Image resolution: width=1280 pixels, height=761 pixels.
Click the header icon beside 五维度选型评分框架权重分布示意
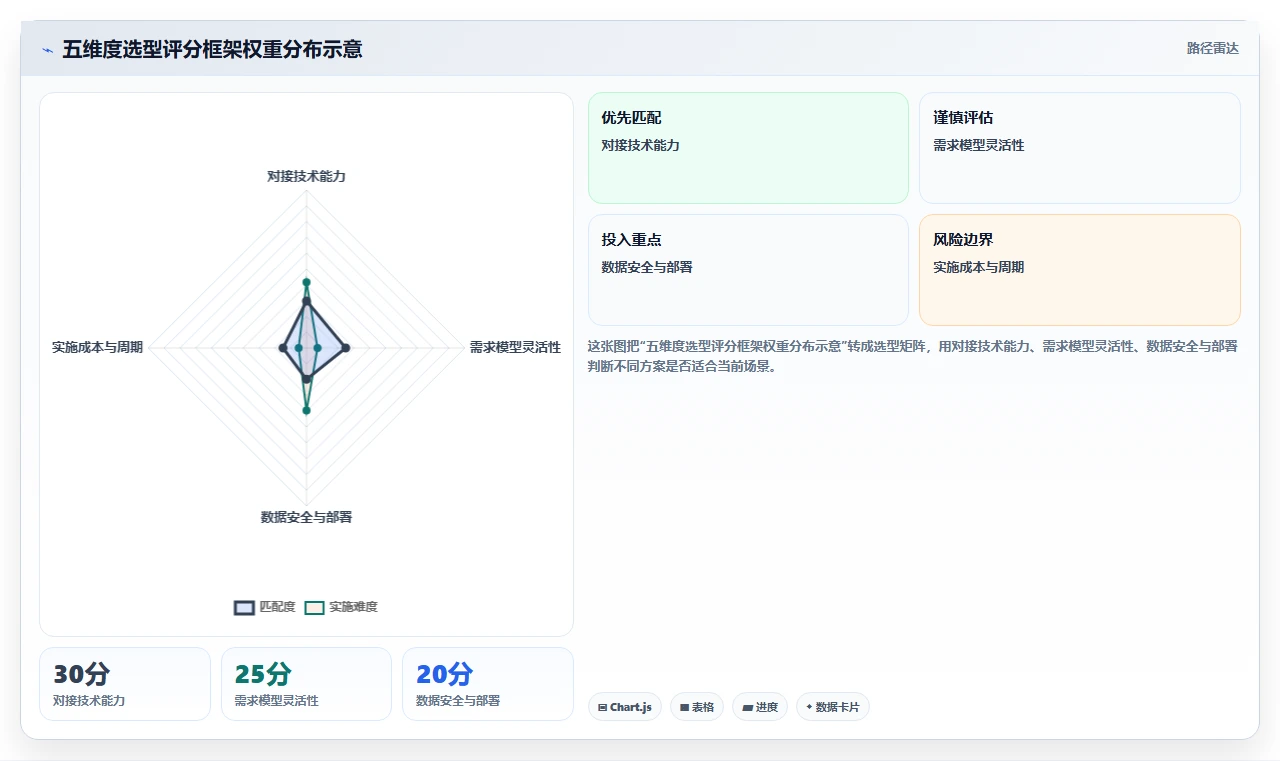(x=47, y=49)
